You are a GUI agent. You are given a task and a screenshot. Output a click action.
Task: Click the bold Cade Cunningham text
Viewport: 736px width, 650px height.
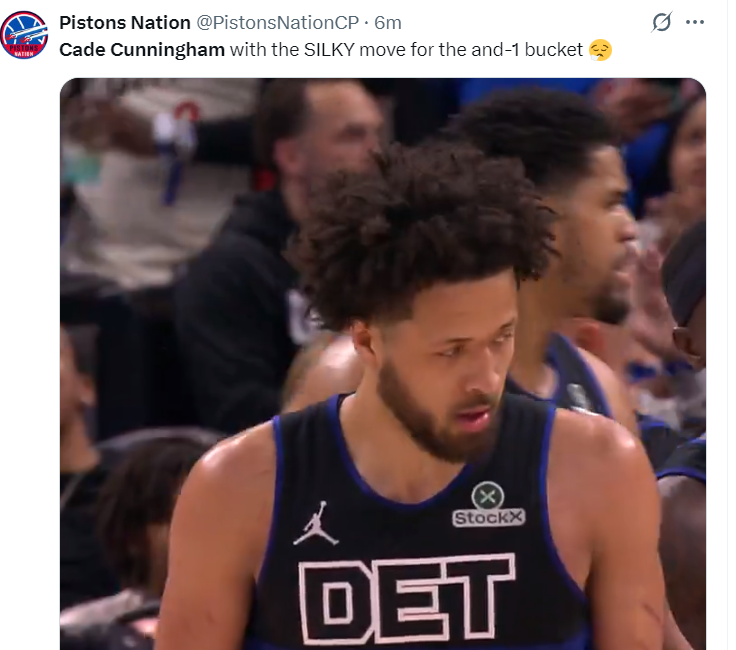click(x=142, y=50)
